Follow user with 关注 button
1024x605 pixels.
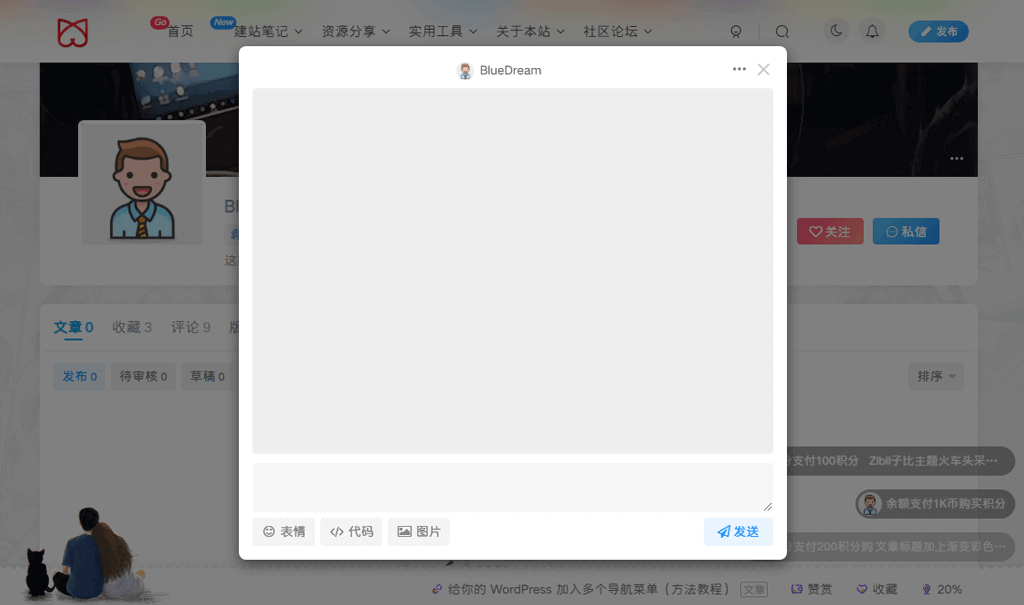(829, 231)
